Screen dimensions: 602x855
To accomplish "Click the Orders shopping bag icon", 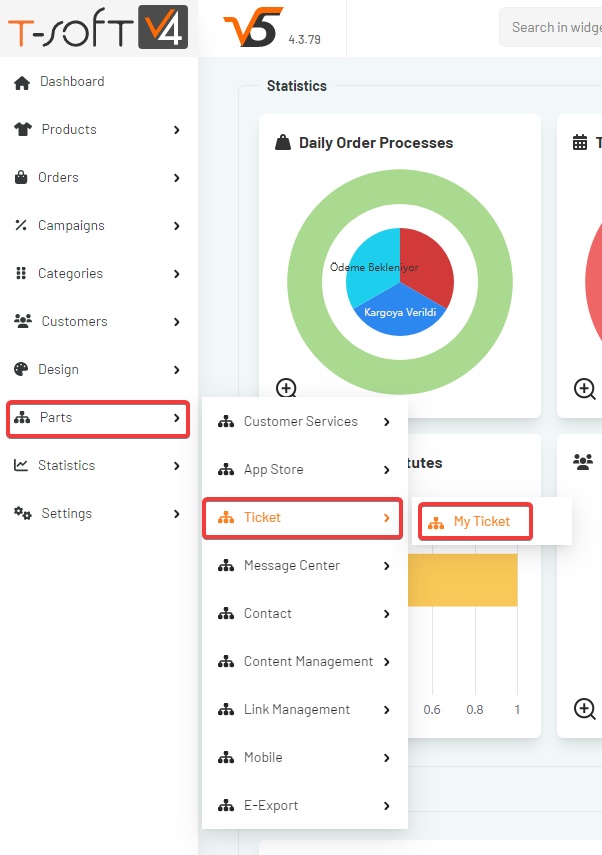I will click(21, 178).
